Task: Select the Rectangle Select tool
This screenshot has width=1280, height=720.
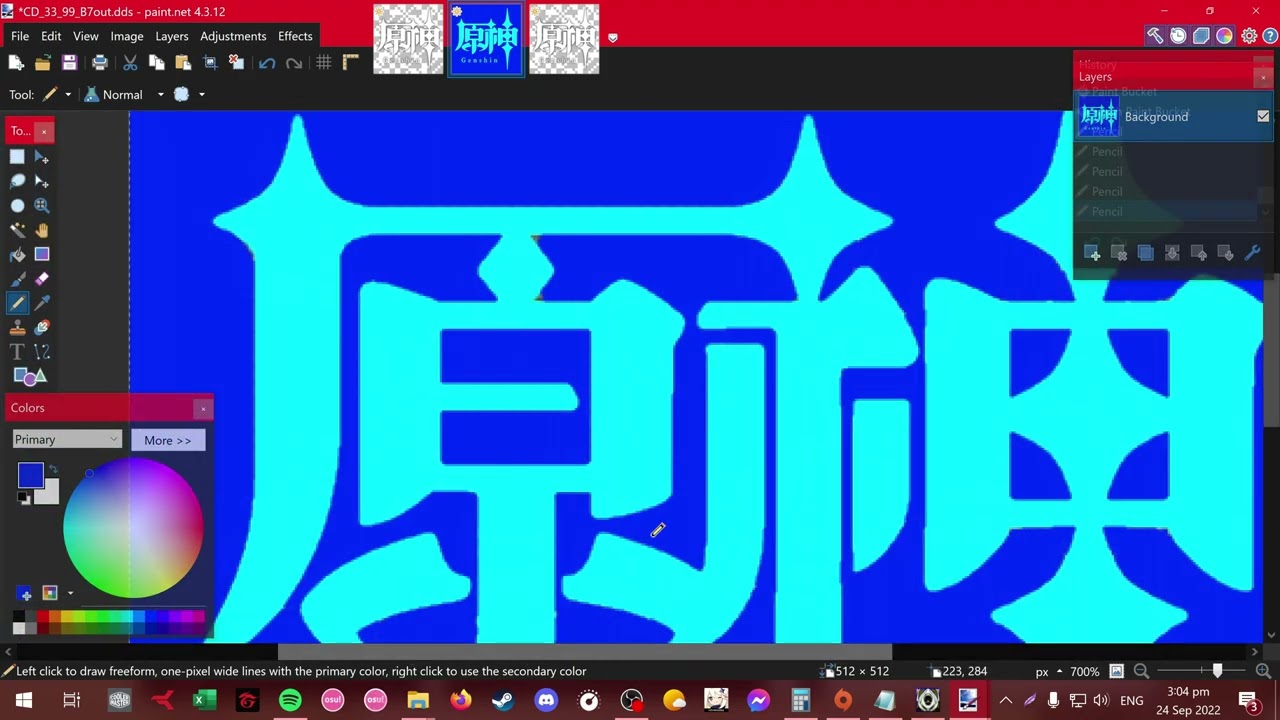Action: (17, 157)
